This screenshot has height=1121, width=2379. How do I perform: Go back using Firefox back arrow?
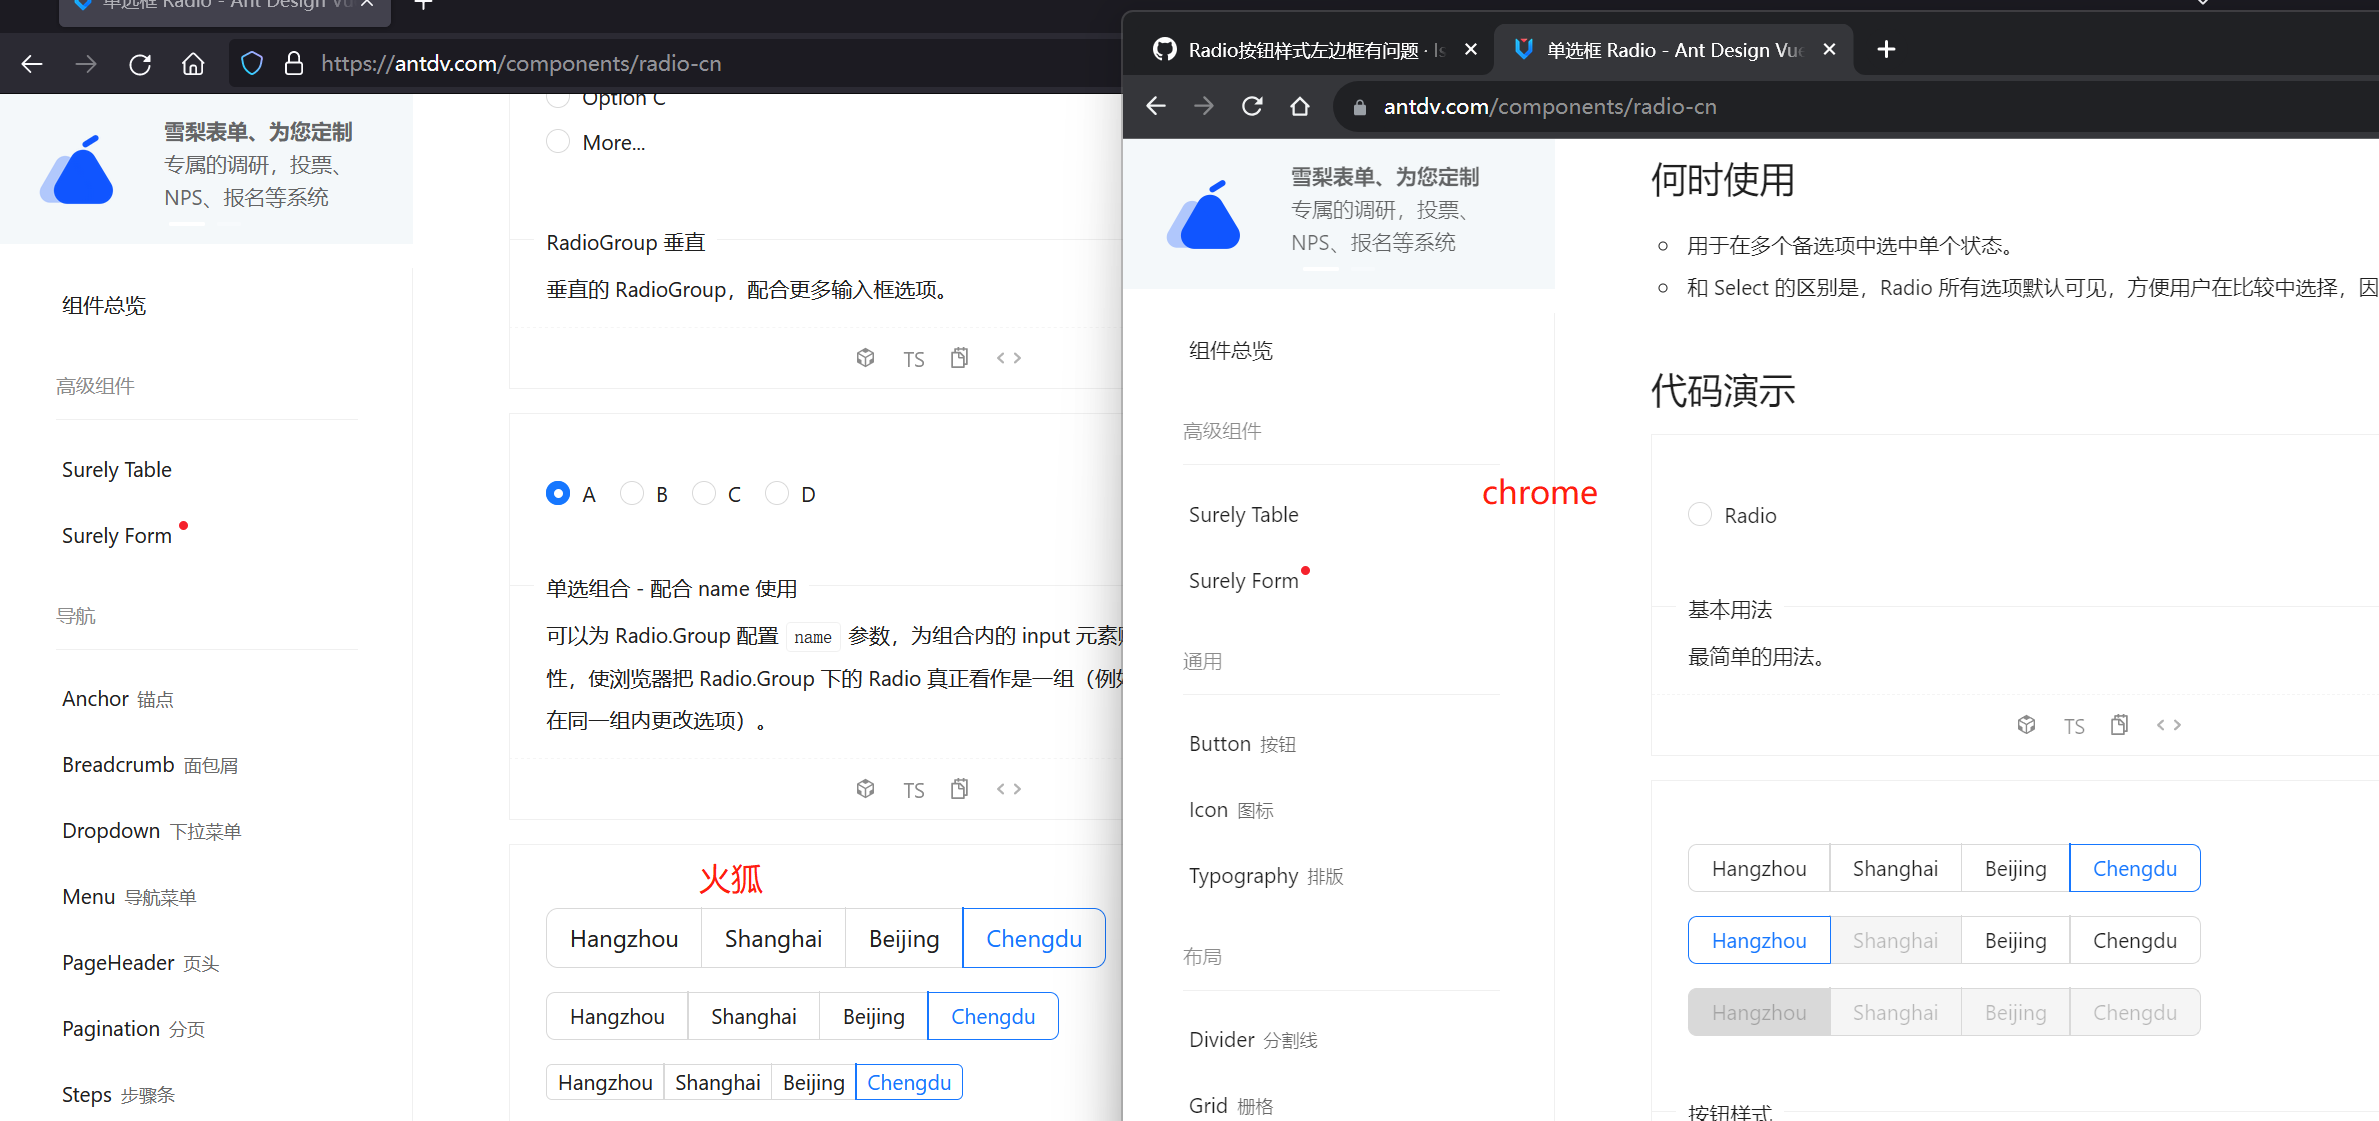coord(32,63)
